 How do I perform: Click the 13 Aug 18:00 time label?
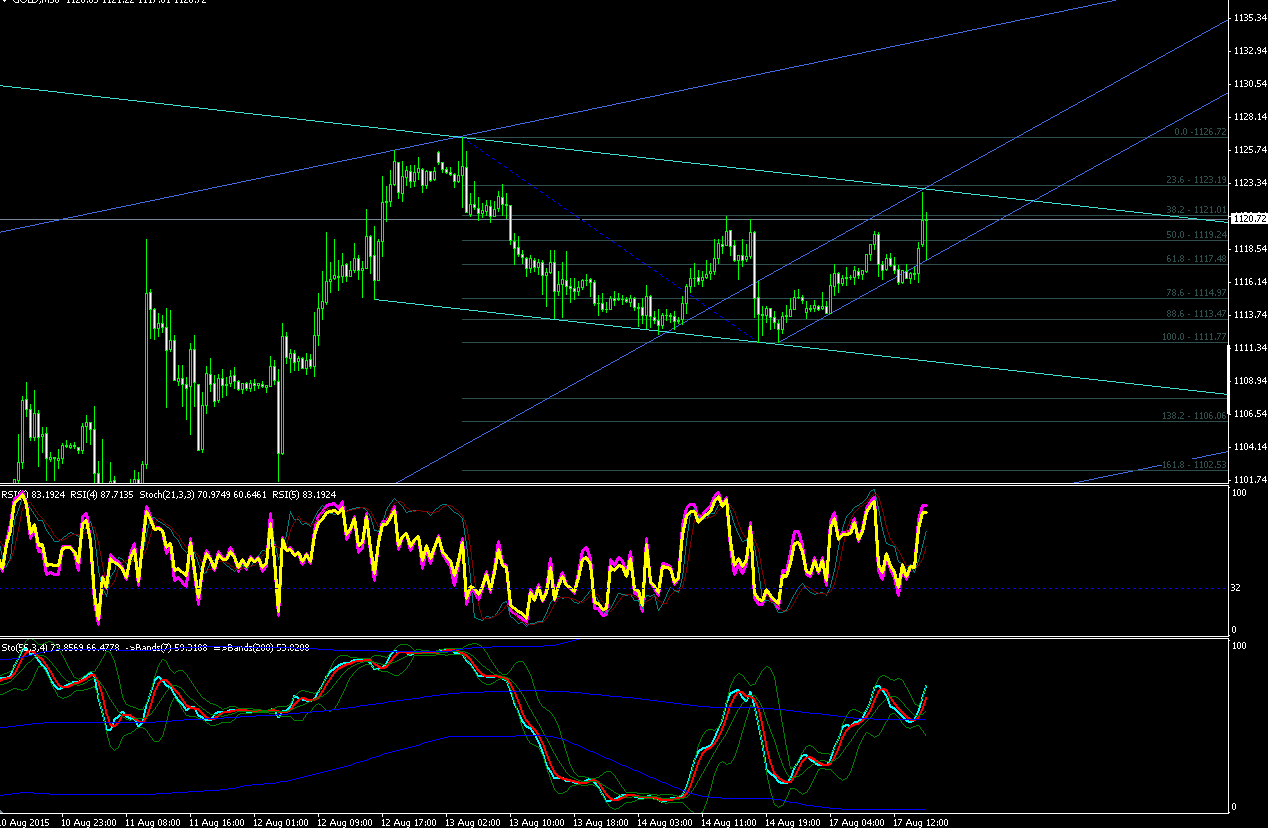(600, 822)
